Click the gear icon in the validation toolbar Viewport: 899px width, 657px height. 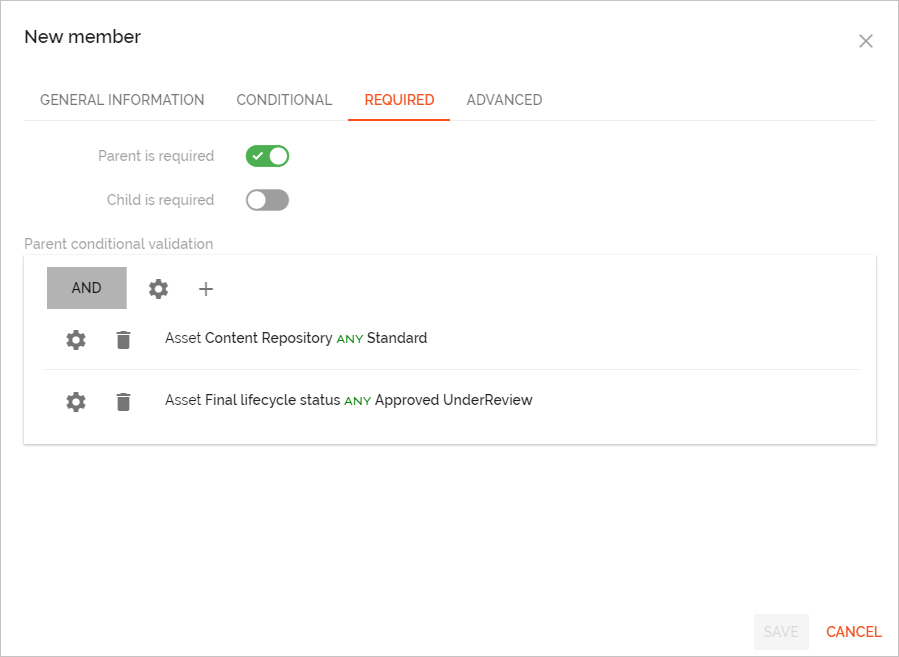point(157,288)
